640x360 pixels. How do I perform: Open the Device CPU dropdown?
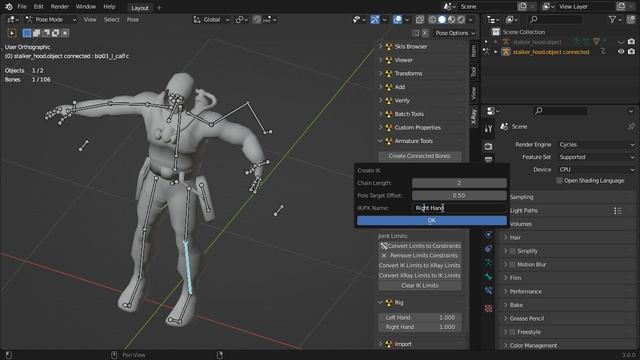[x=596, y=169]
